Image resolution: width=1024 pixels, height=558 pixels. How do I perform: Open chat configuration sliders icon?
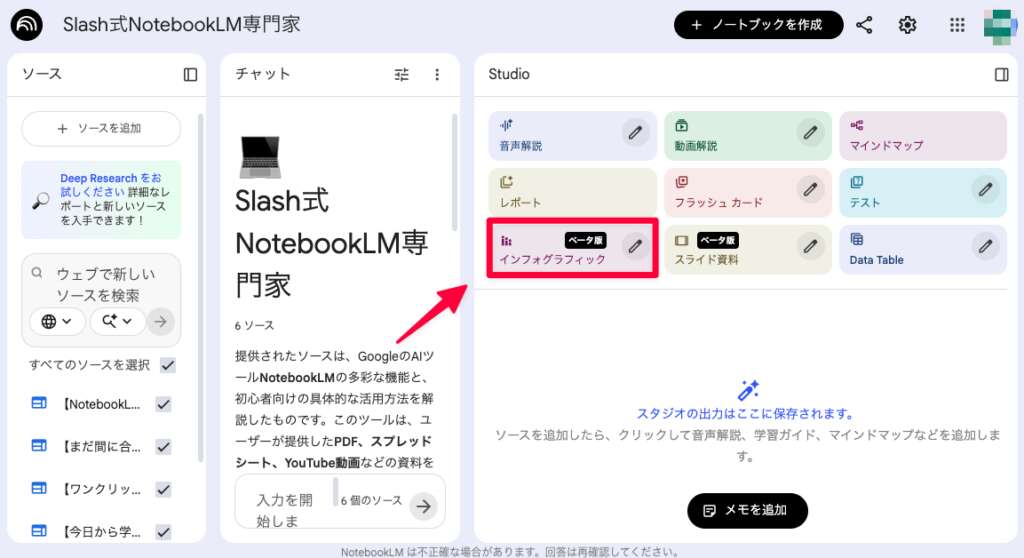(x=402, y=74)
